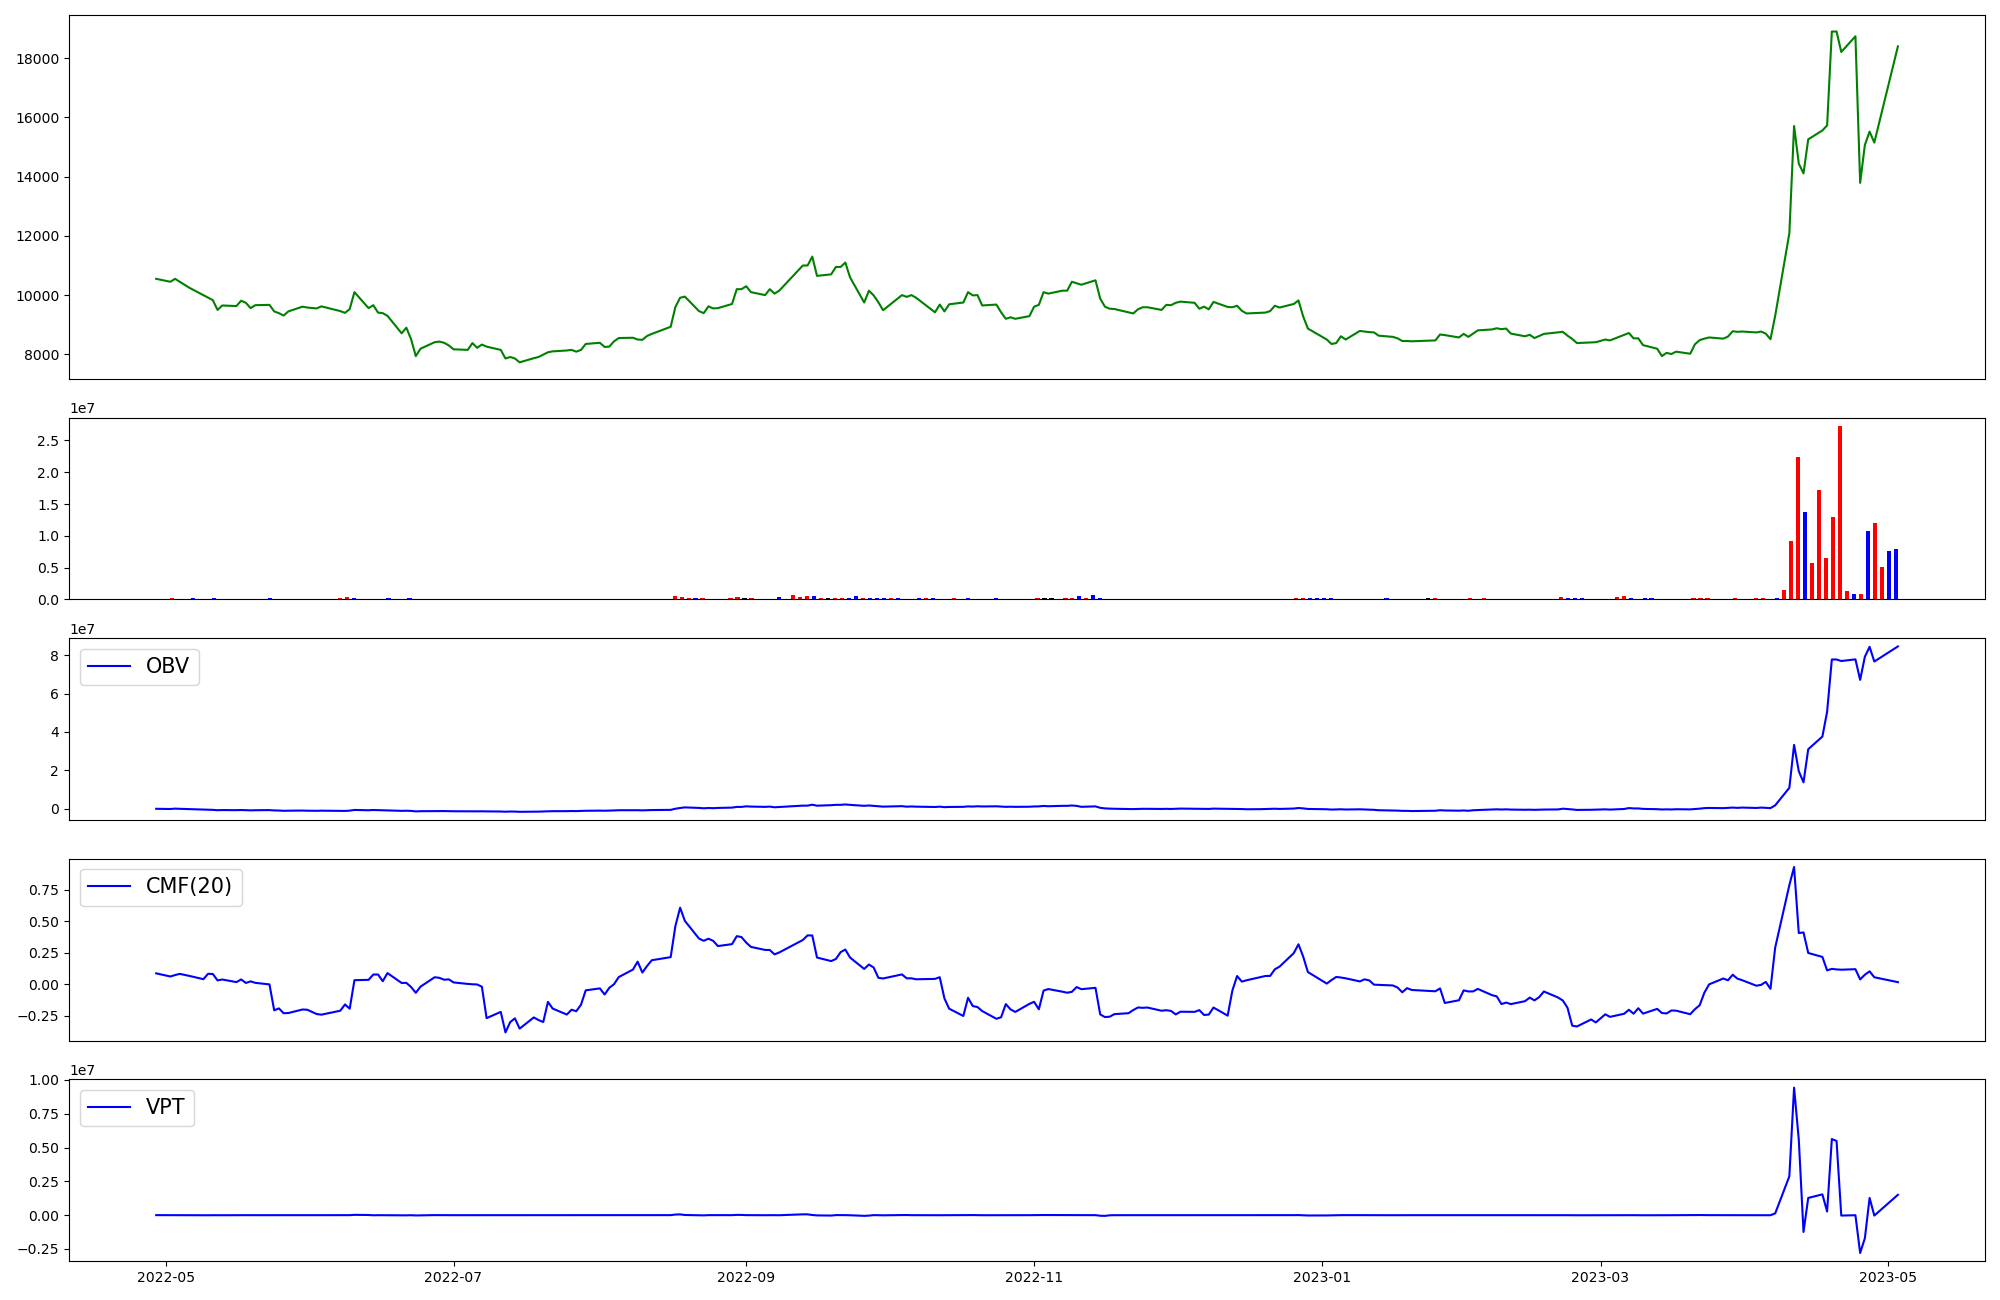Click the peak of the VPT line

click(1794, 1089)
